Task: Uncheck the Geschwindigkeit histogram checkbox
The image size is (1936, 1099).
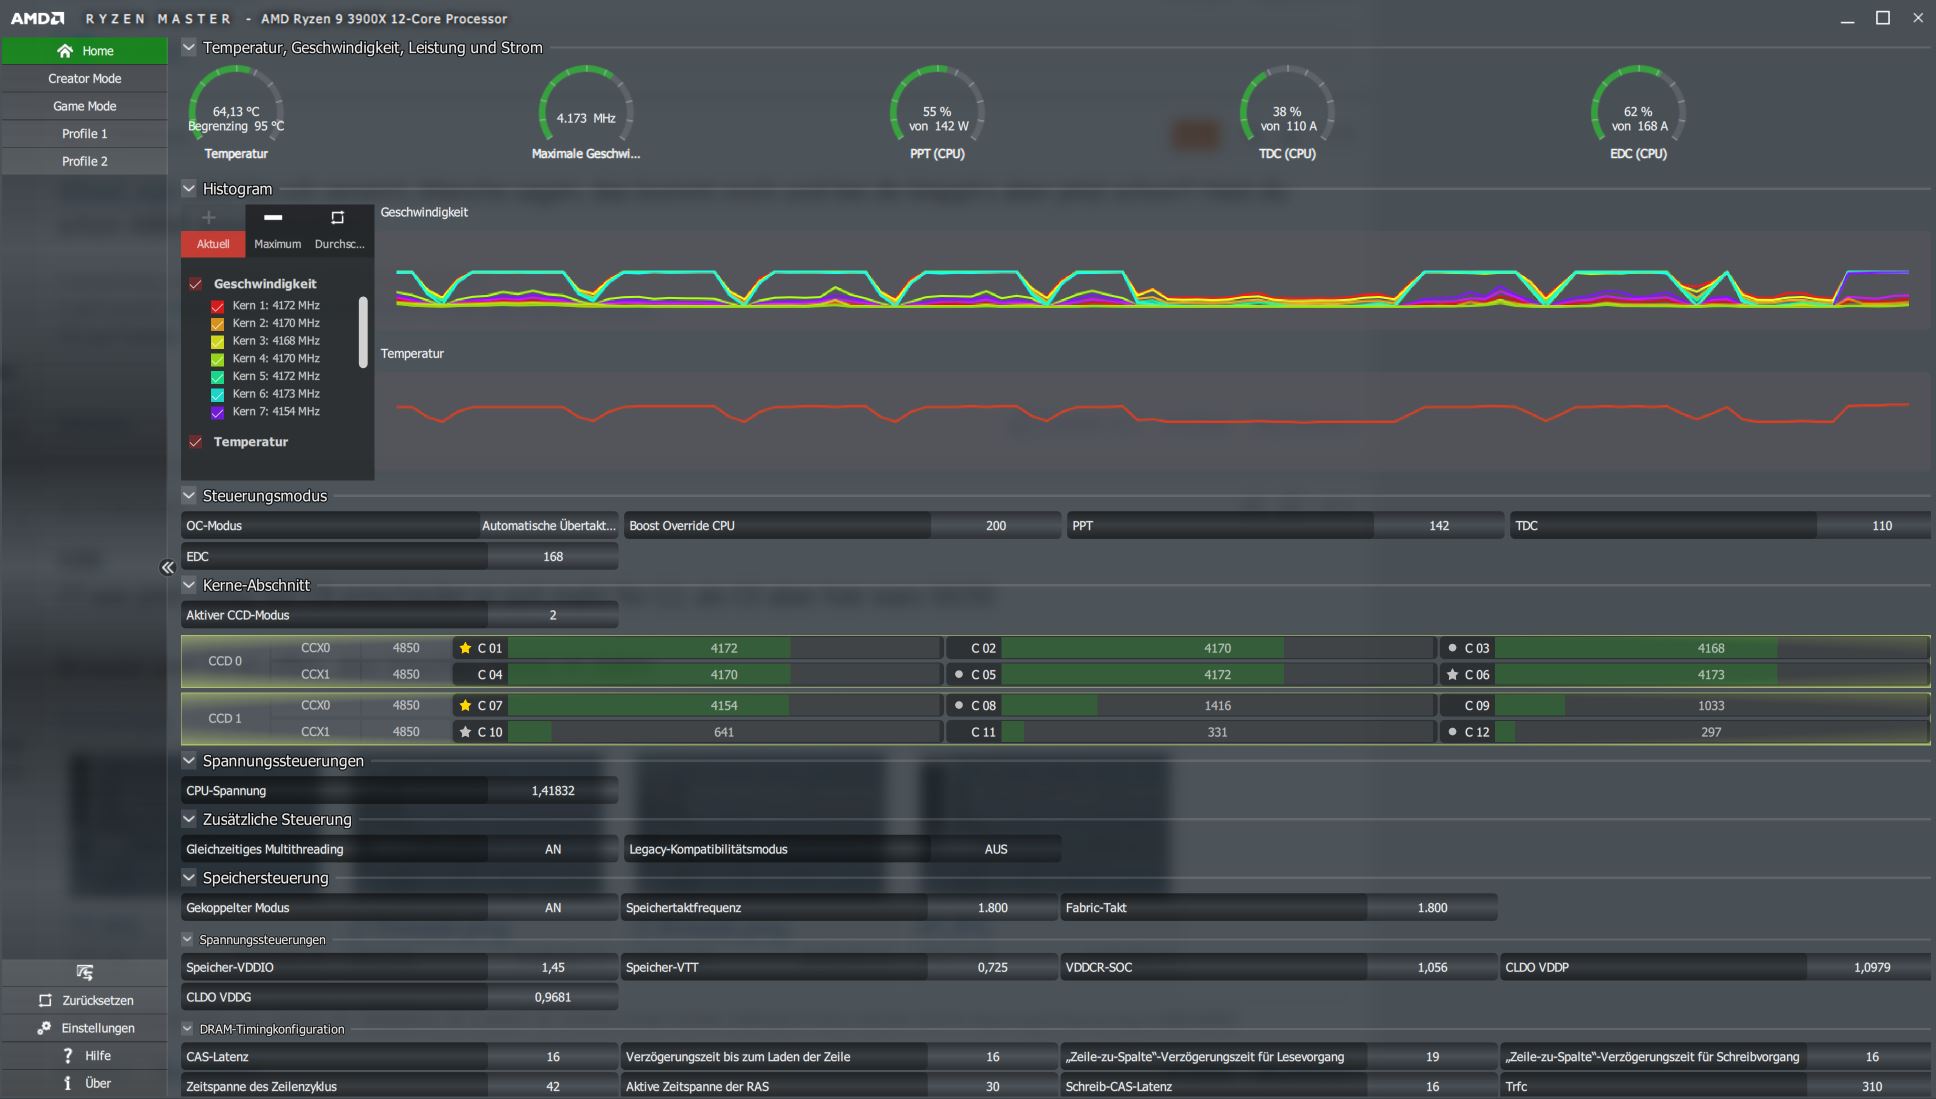Action: click(196, 284)
